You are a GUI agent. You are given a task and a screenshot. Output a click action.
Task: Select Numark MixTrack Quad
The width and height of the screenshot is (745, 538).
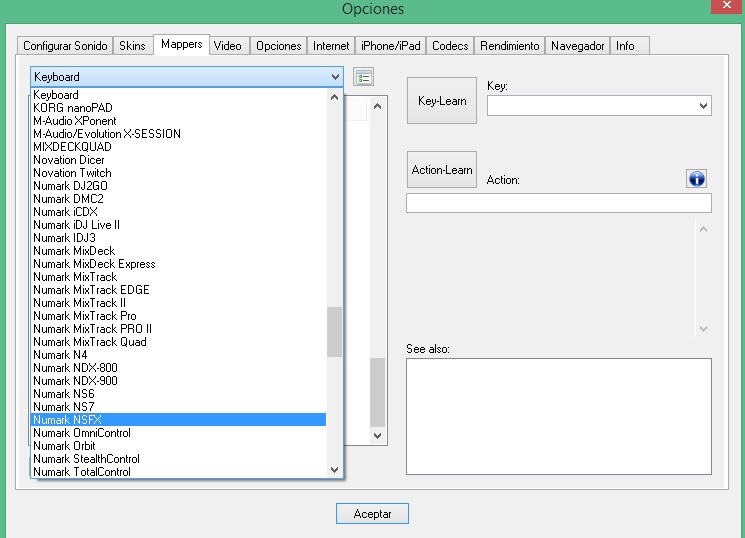point(179,342)
